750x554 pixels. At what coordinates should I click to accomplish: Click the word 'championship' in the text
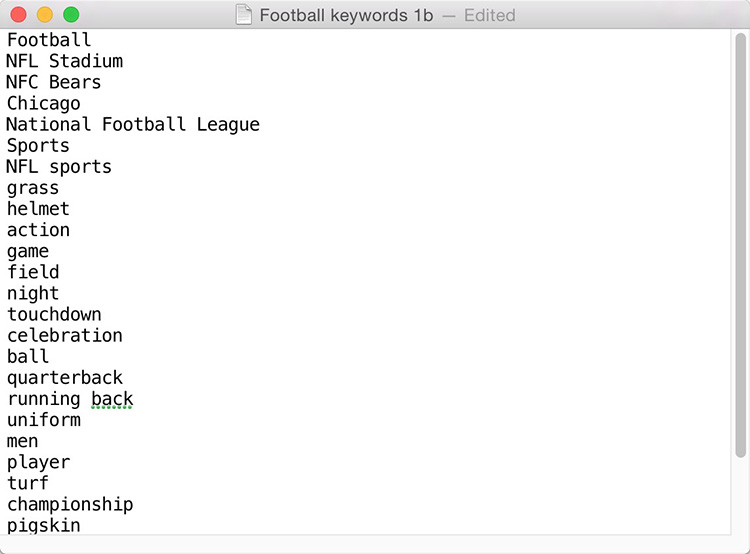[70, 504]
